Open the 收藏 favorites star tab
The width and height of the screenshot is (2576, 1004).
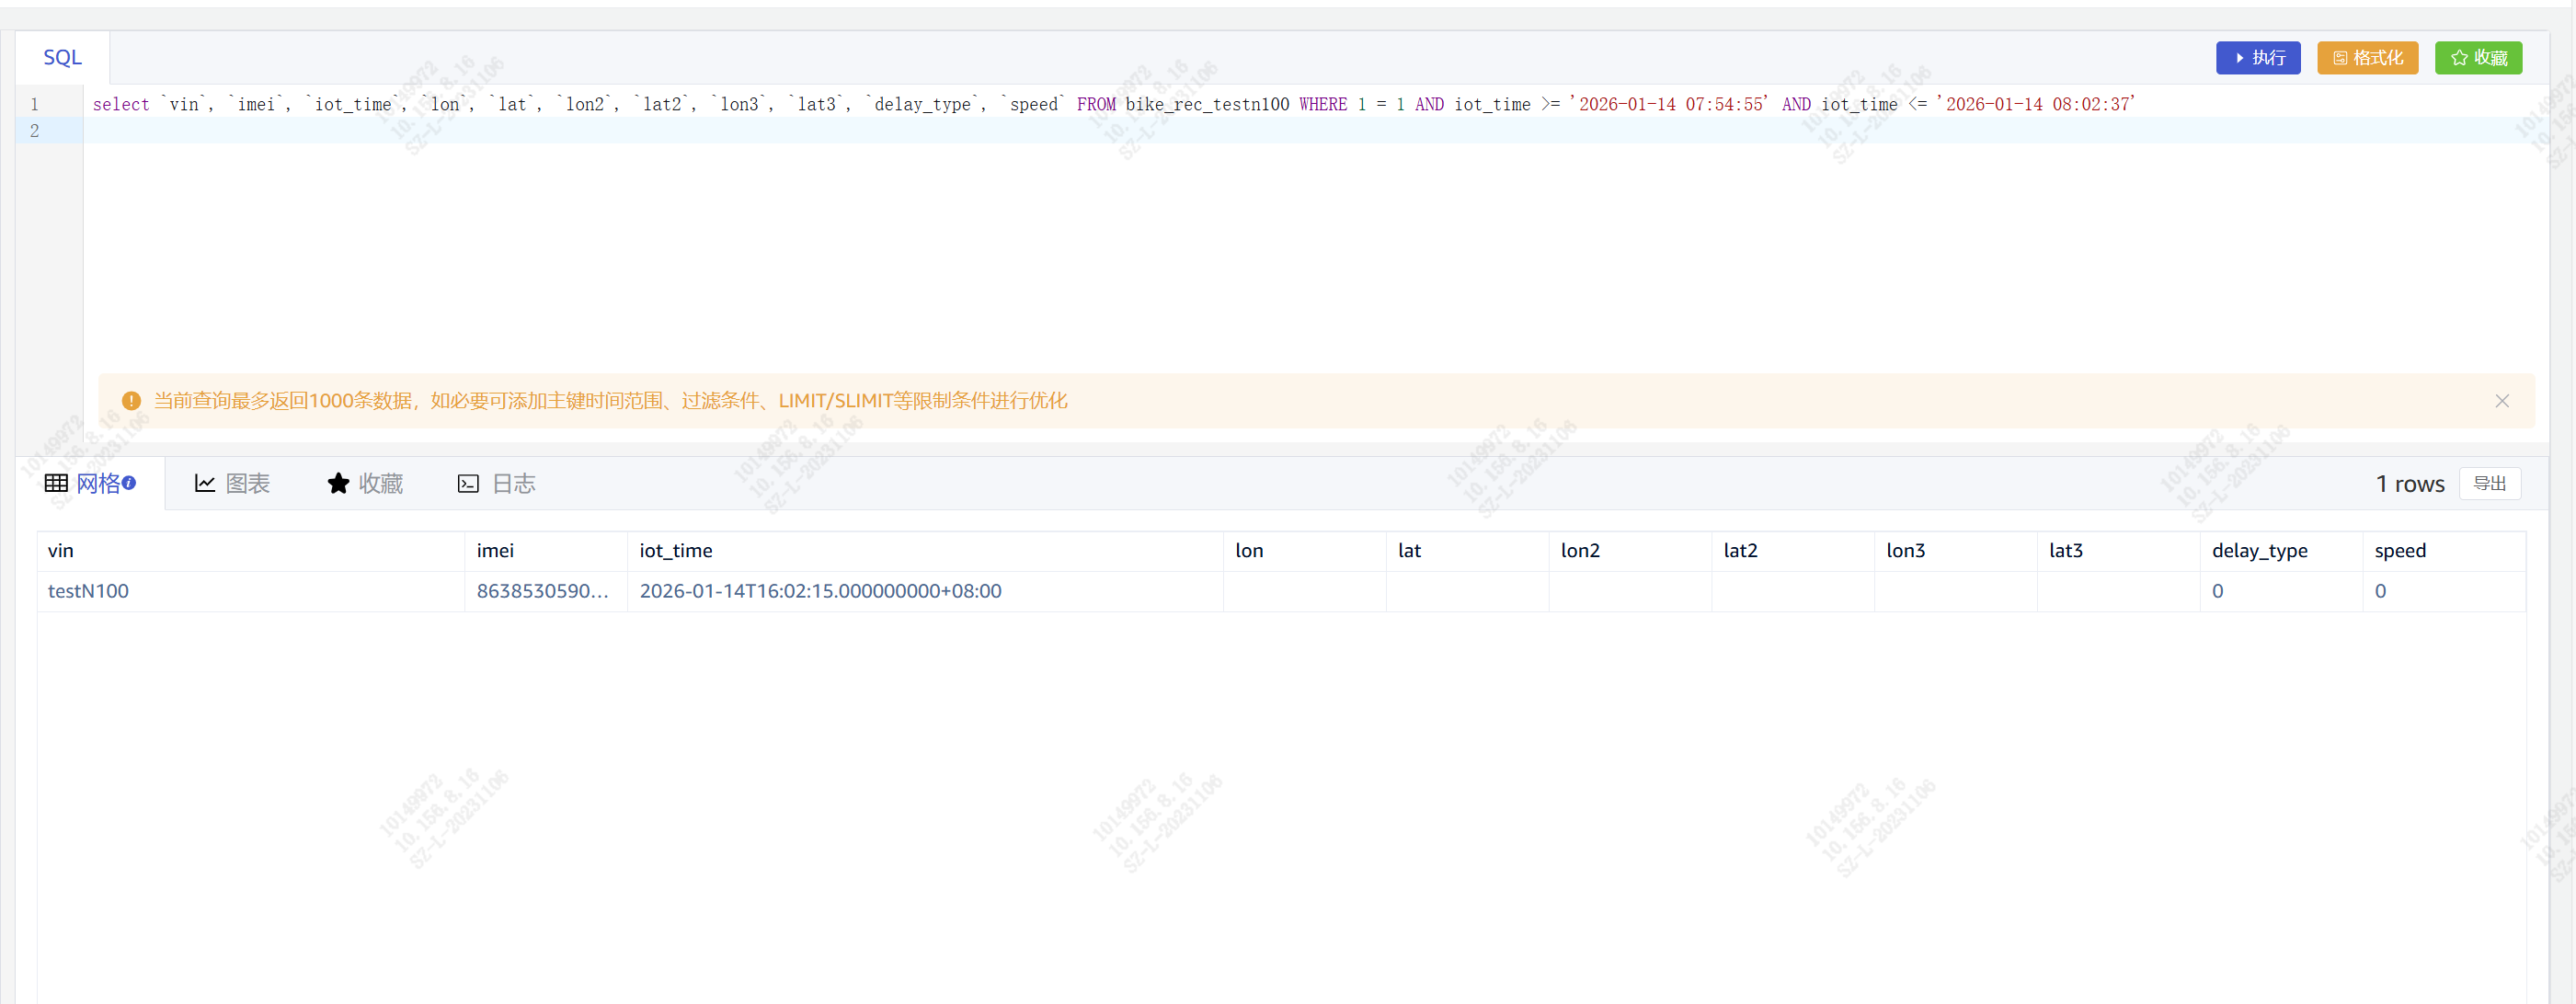[x=365, y=484]
